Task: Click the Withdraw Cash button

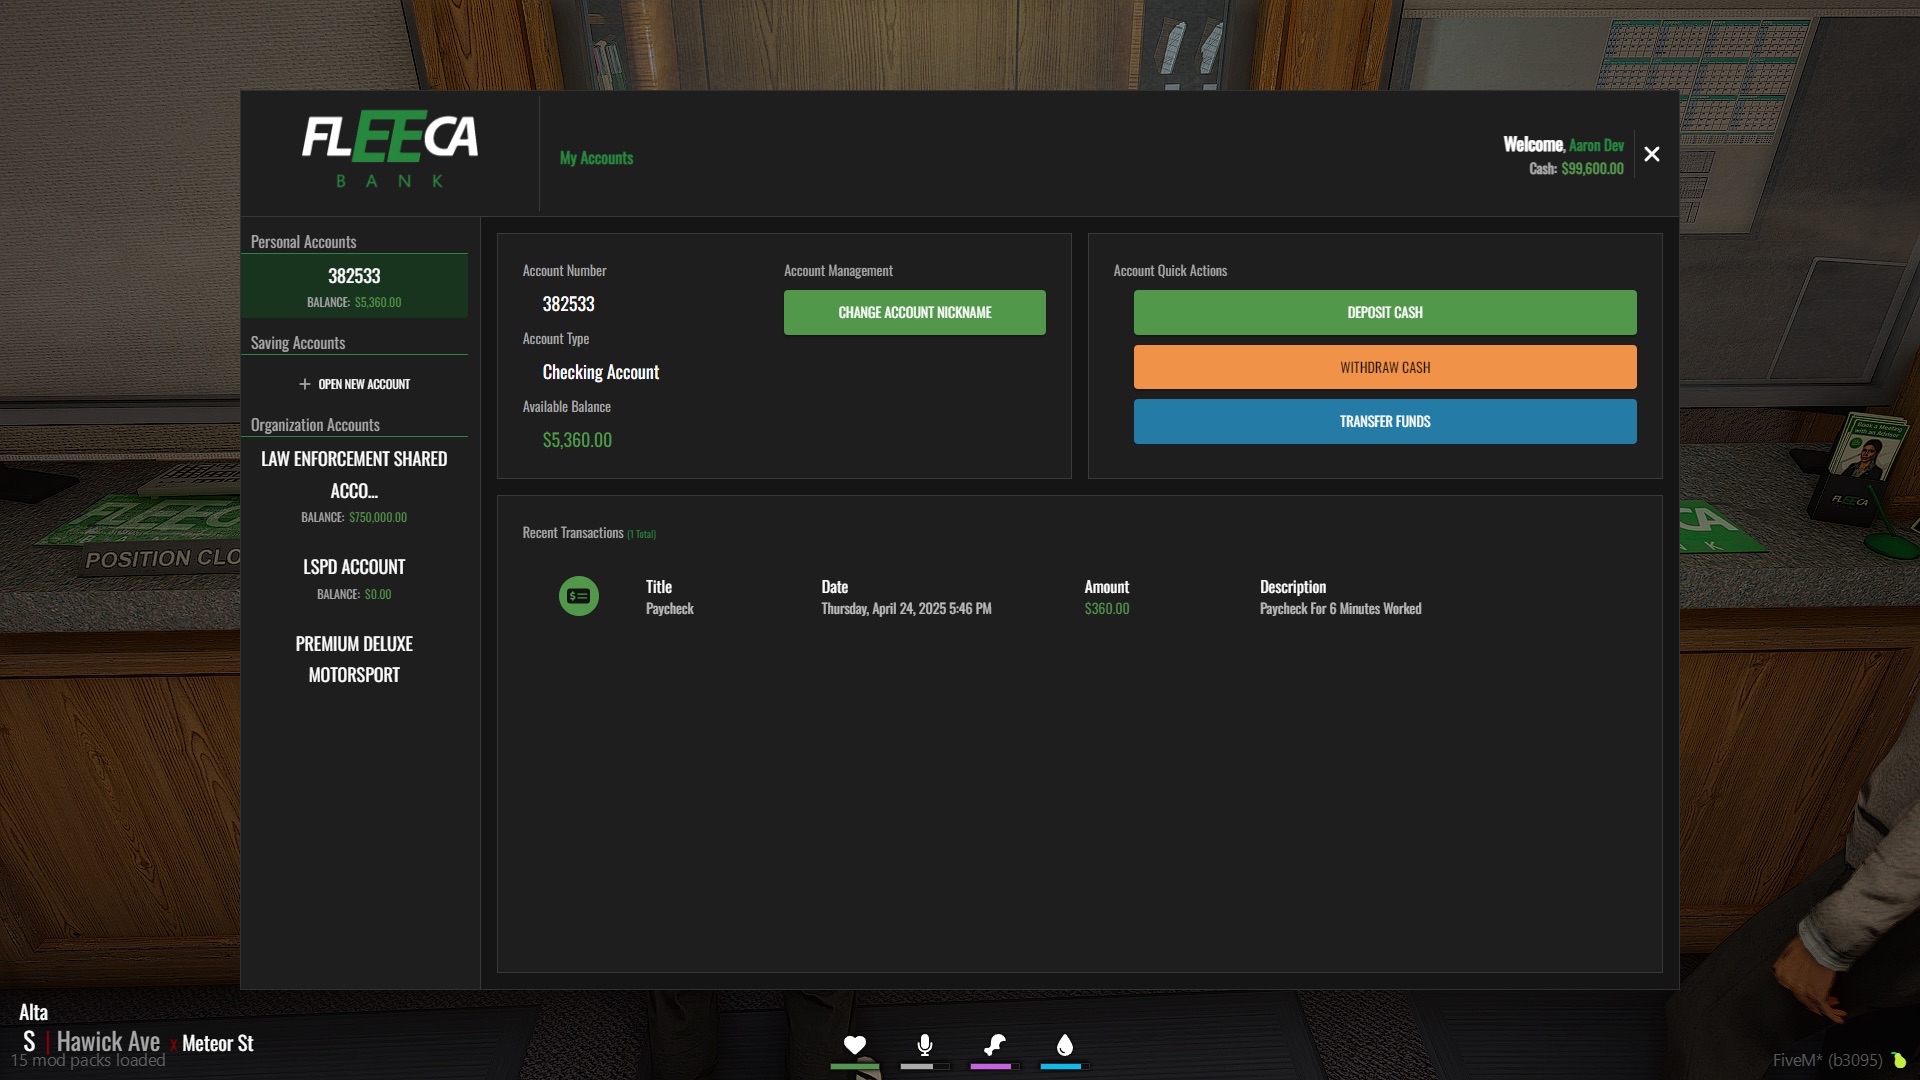Action: (1385, 367)
